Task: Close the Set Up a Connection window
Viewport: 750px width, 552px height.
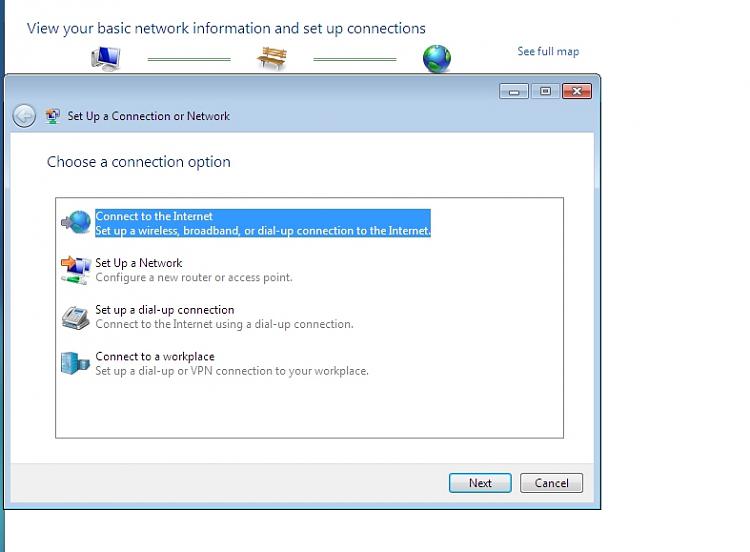Action: (x=577, y=91)
